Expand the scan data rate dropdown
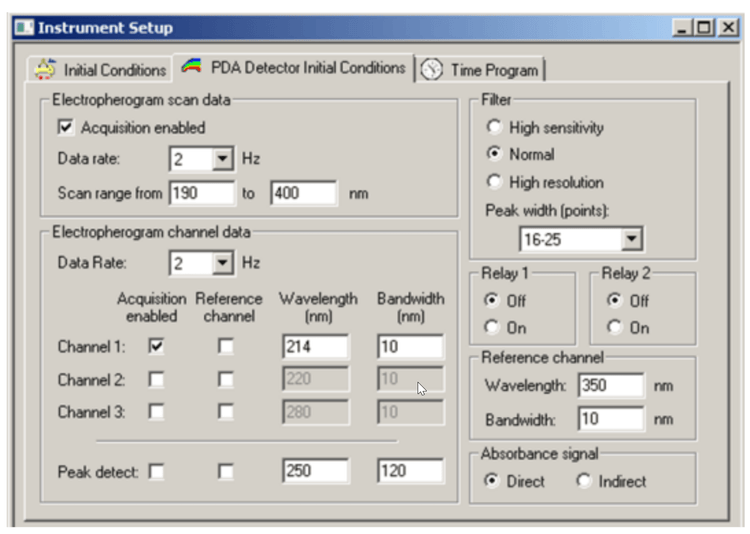The image size is (750, 534). pyautogui.click(x=223, y=158)
